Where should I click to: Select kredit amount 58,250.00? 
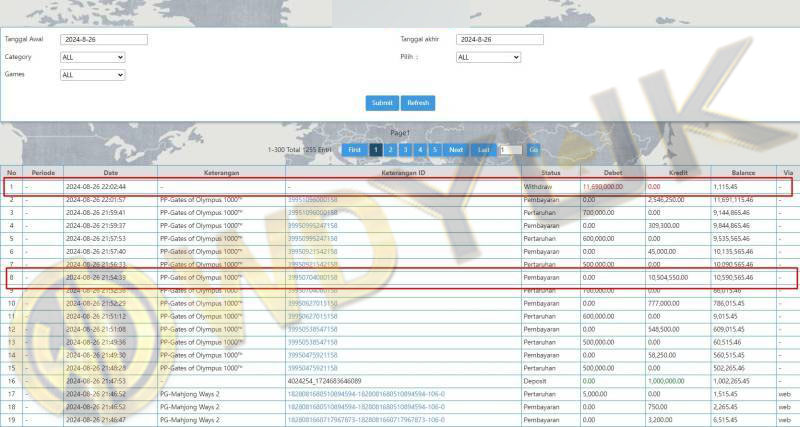pos(662,355)
